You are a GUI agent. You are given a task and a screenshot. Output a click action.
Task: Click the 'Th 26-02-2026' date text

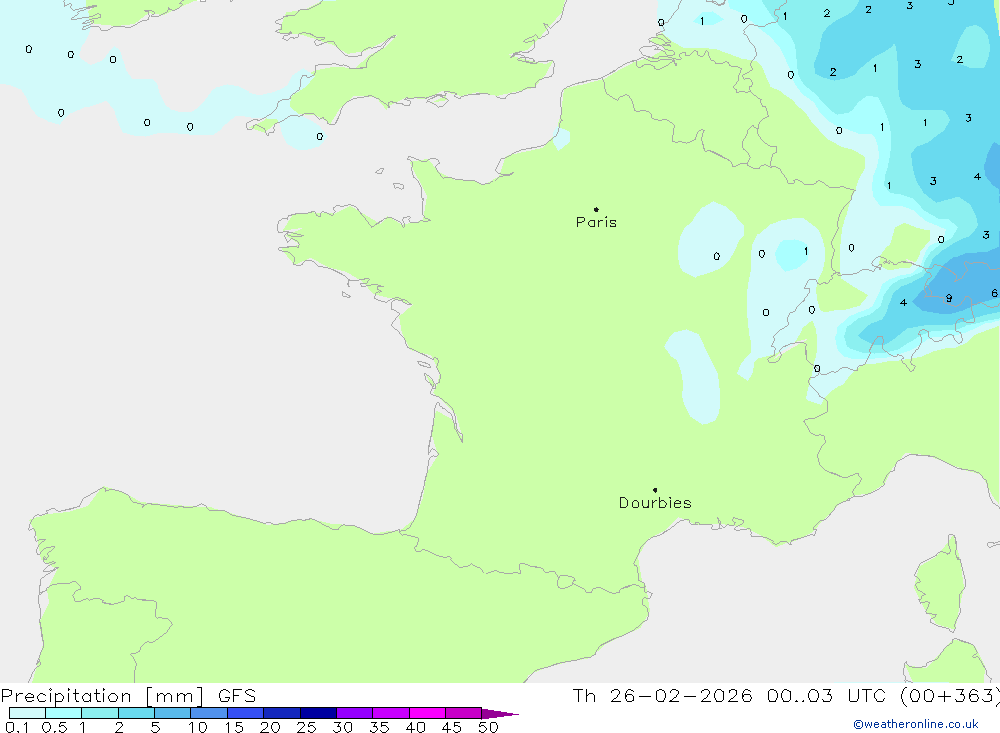662,696
